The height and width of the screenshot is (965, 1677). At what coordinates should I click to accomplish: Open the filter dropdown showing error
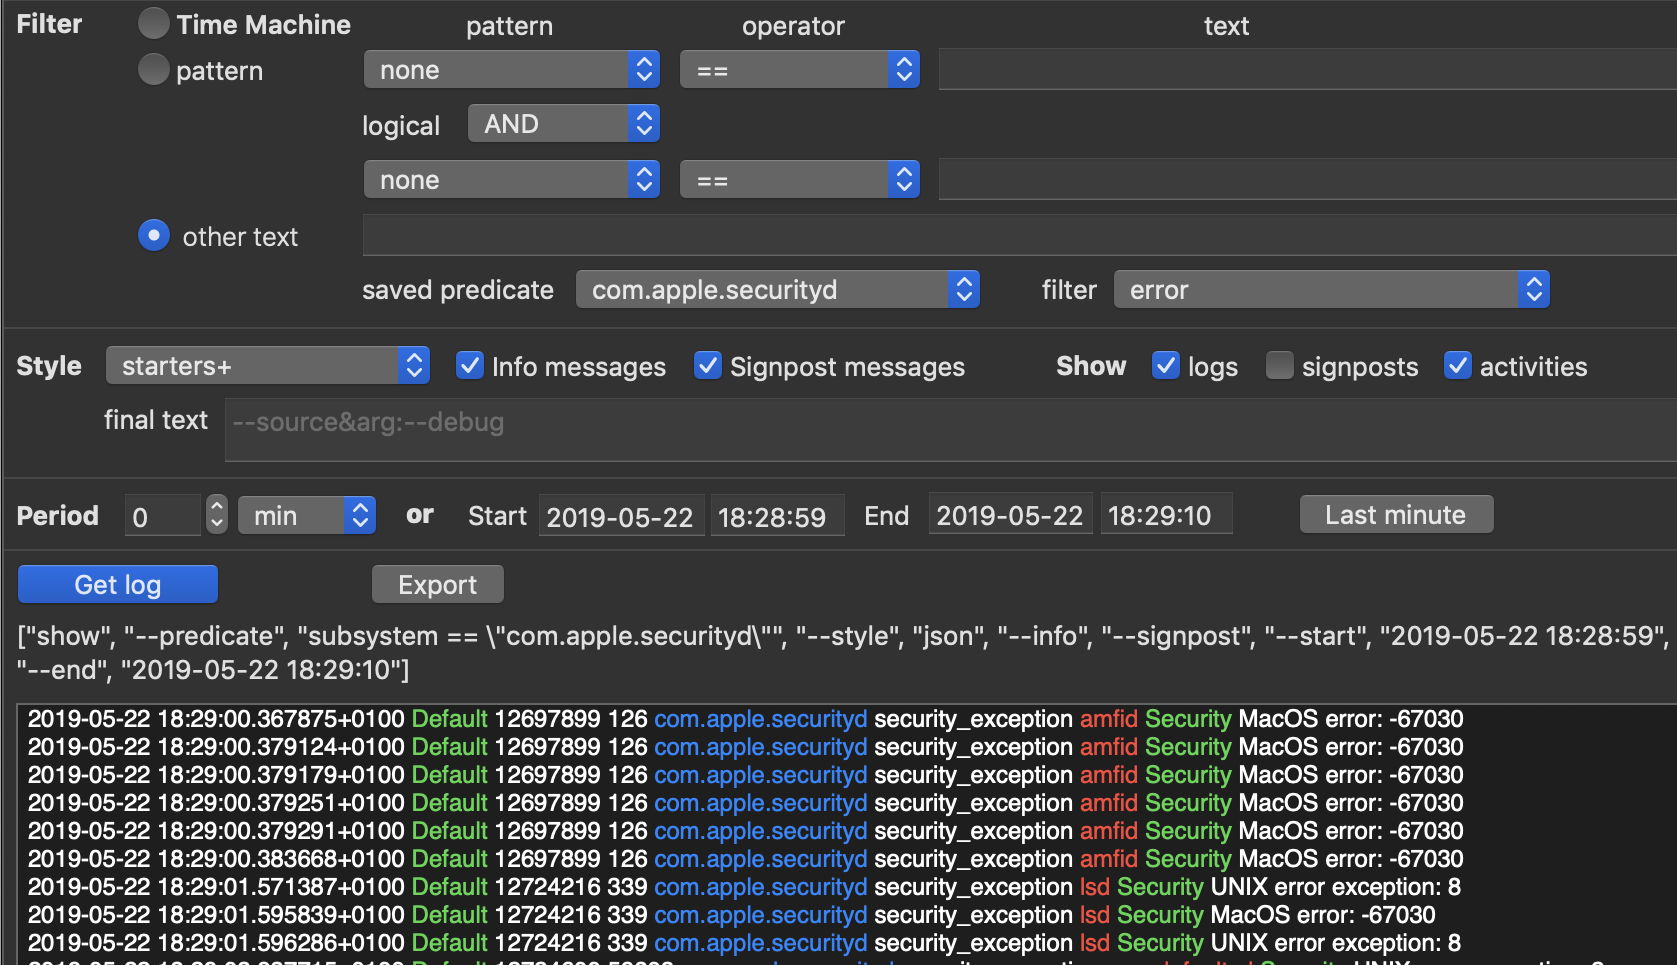click(x=1331, y=290)
